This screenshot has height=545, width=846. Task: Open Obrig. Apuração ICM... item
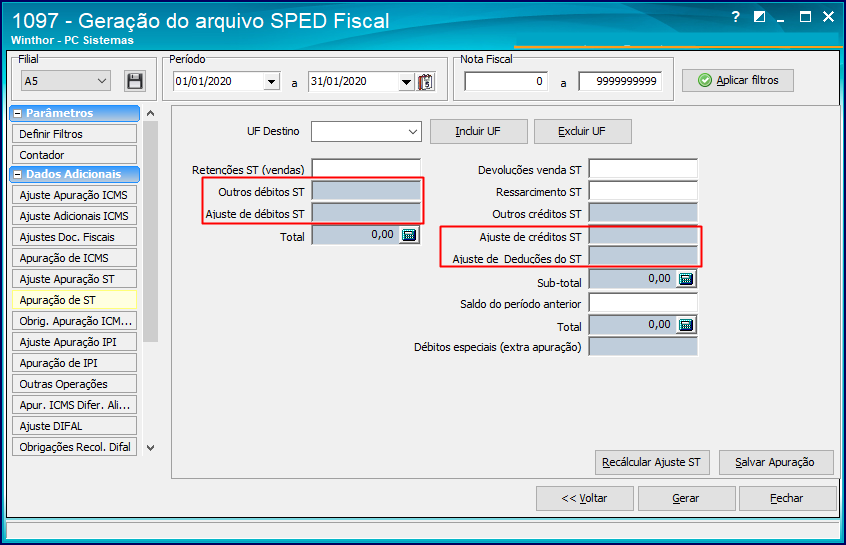[x=74, y=321]
